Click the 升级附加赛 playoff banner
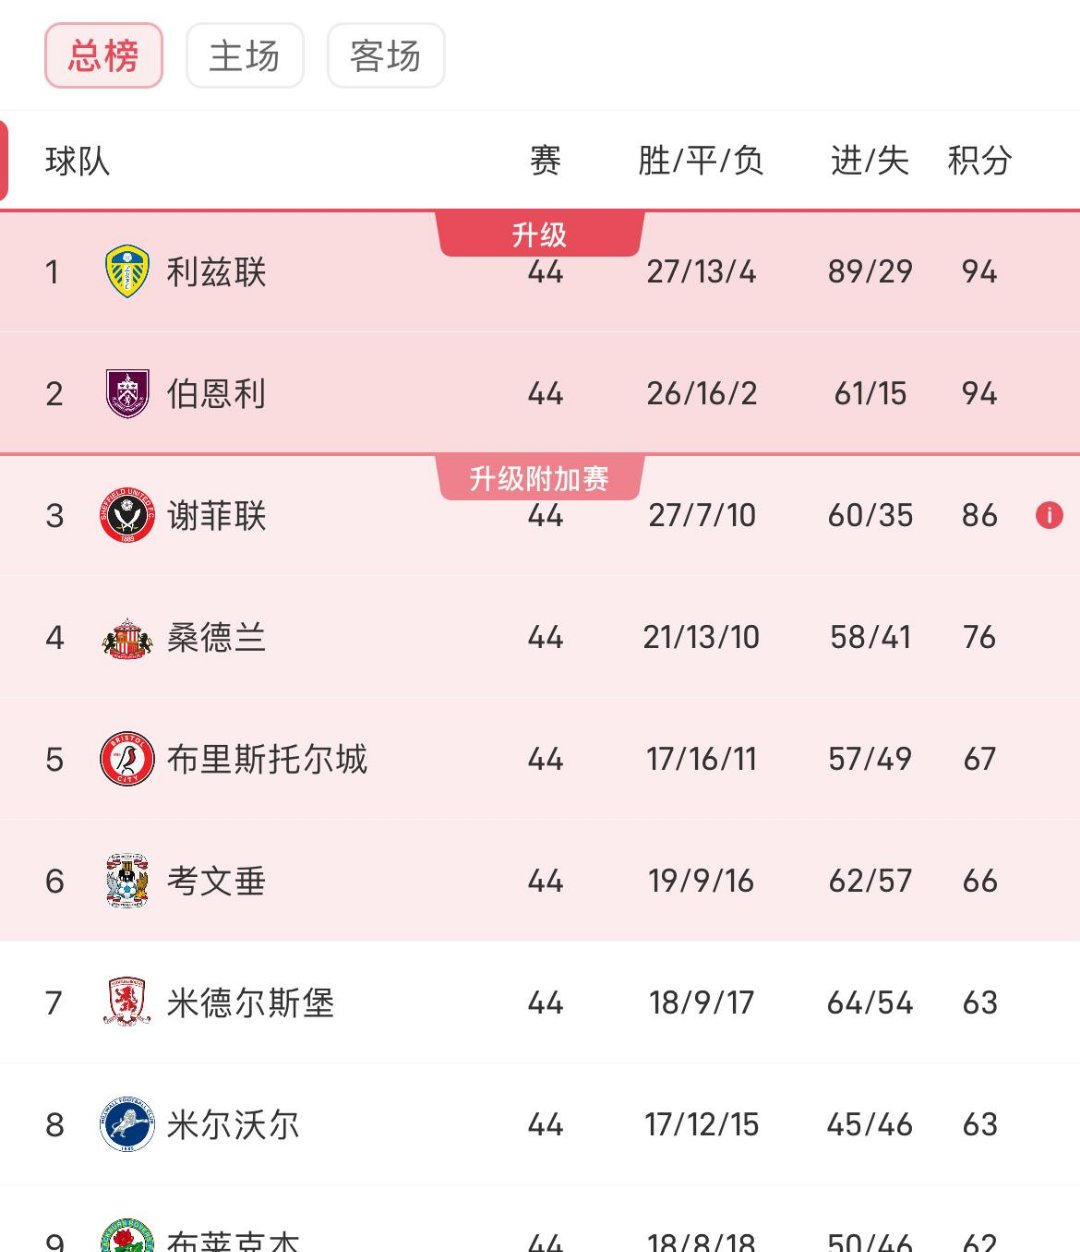Screen dimensions: 1080x1252 (x=541, y=478)
